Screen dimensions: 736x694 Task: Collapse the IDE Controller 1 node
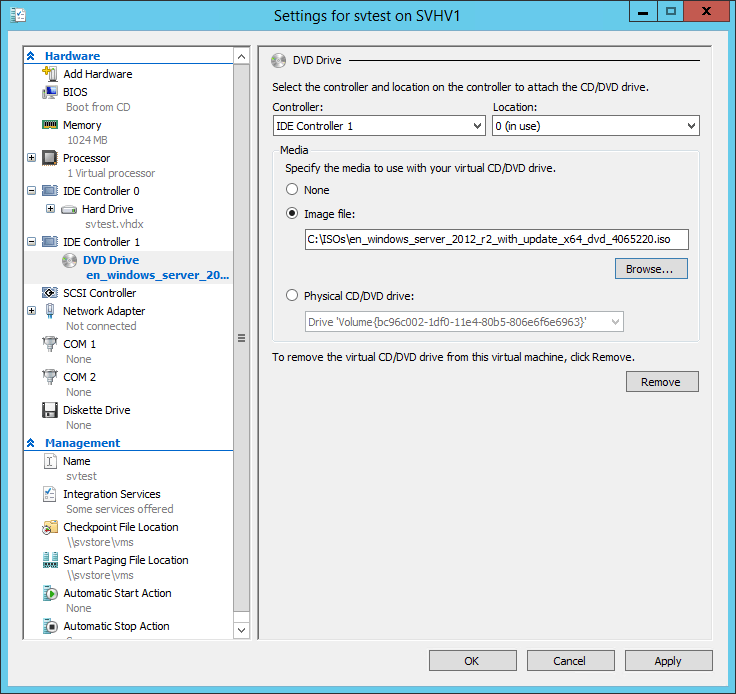(31, 242)
